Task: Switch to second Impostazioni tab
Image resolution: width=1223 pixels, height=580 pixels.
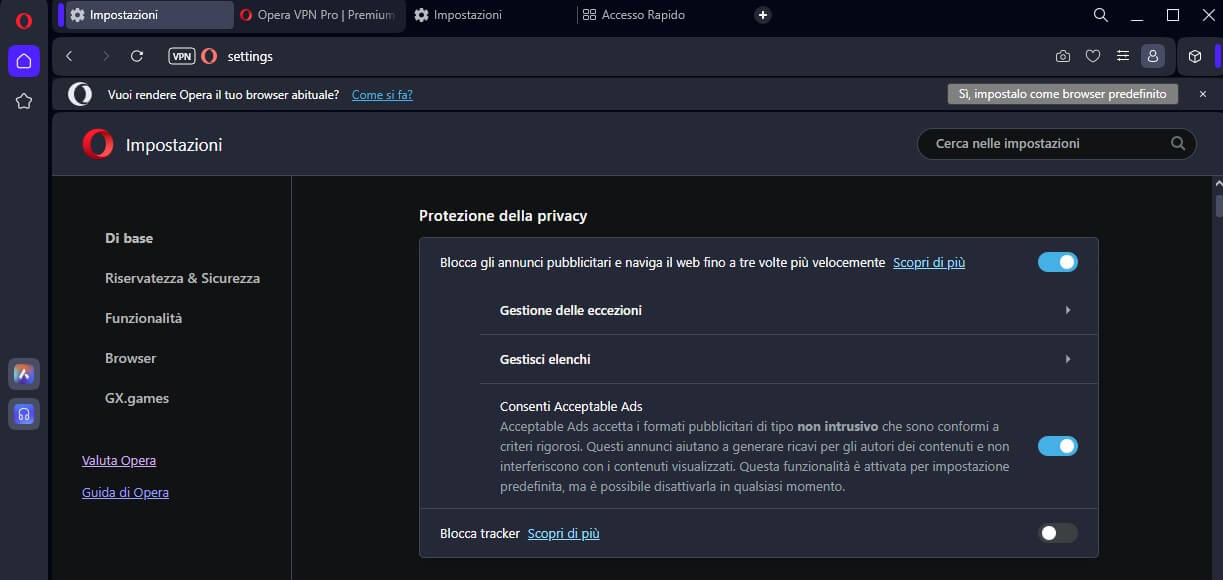Action: pos(490,15)
